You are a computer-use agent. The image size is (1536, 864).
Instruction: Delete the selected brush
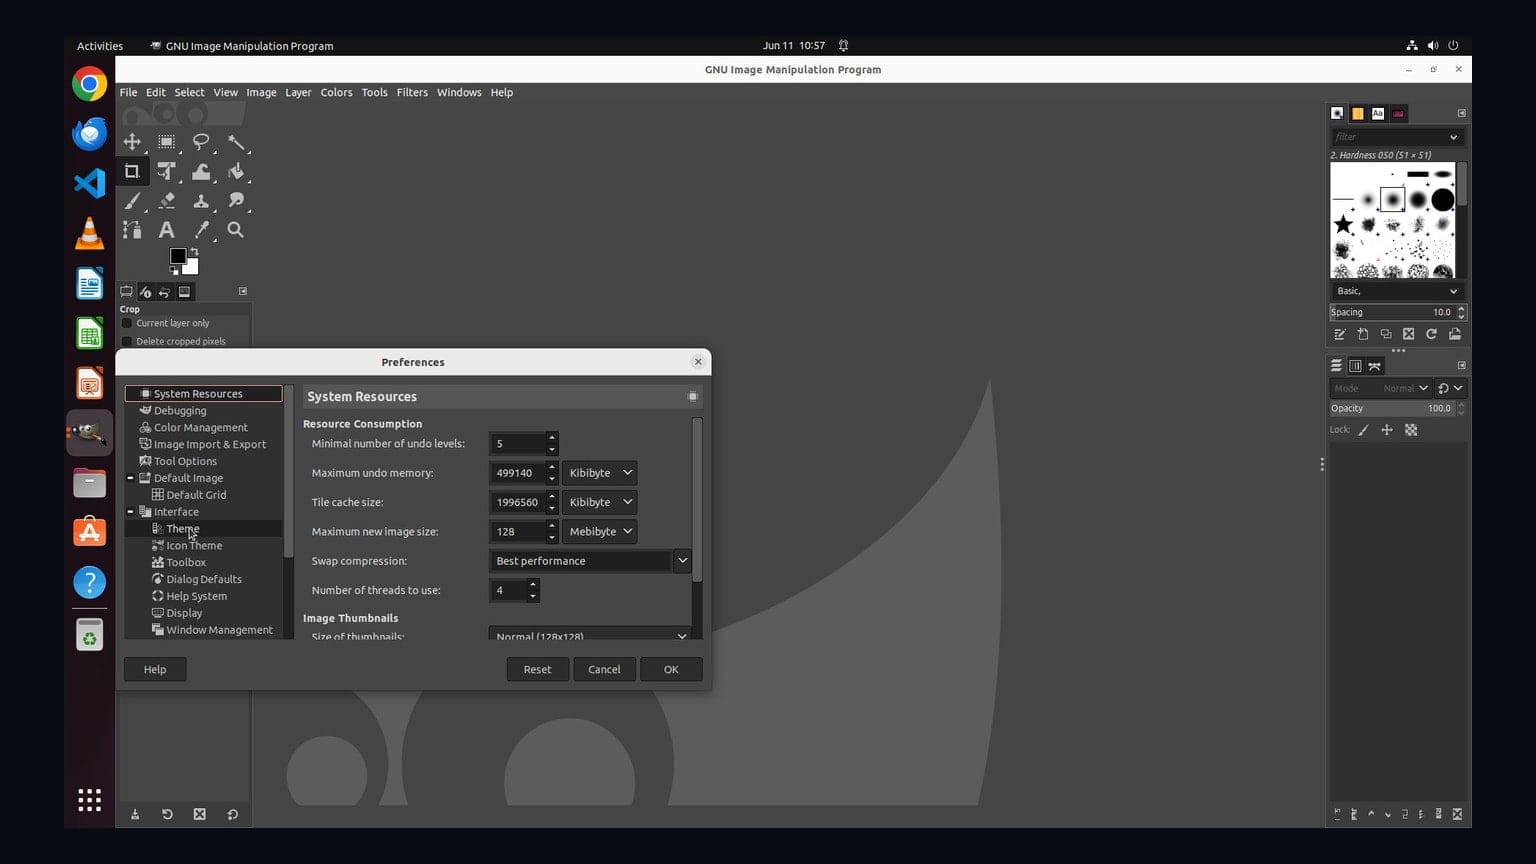coord(1408,334)
